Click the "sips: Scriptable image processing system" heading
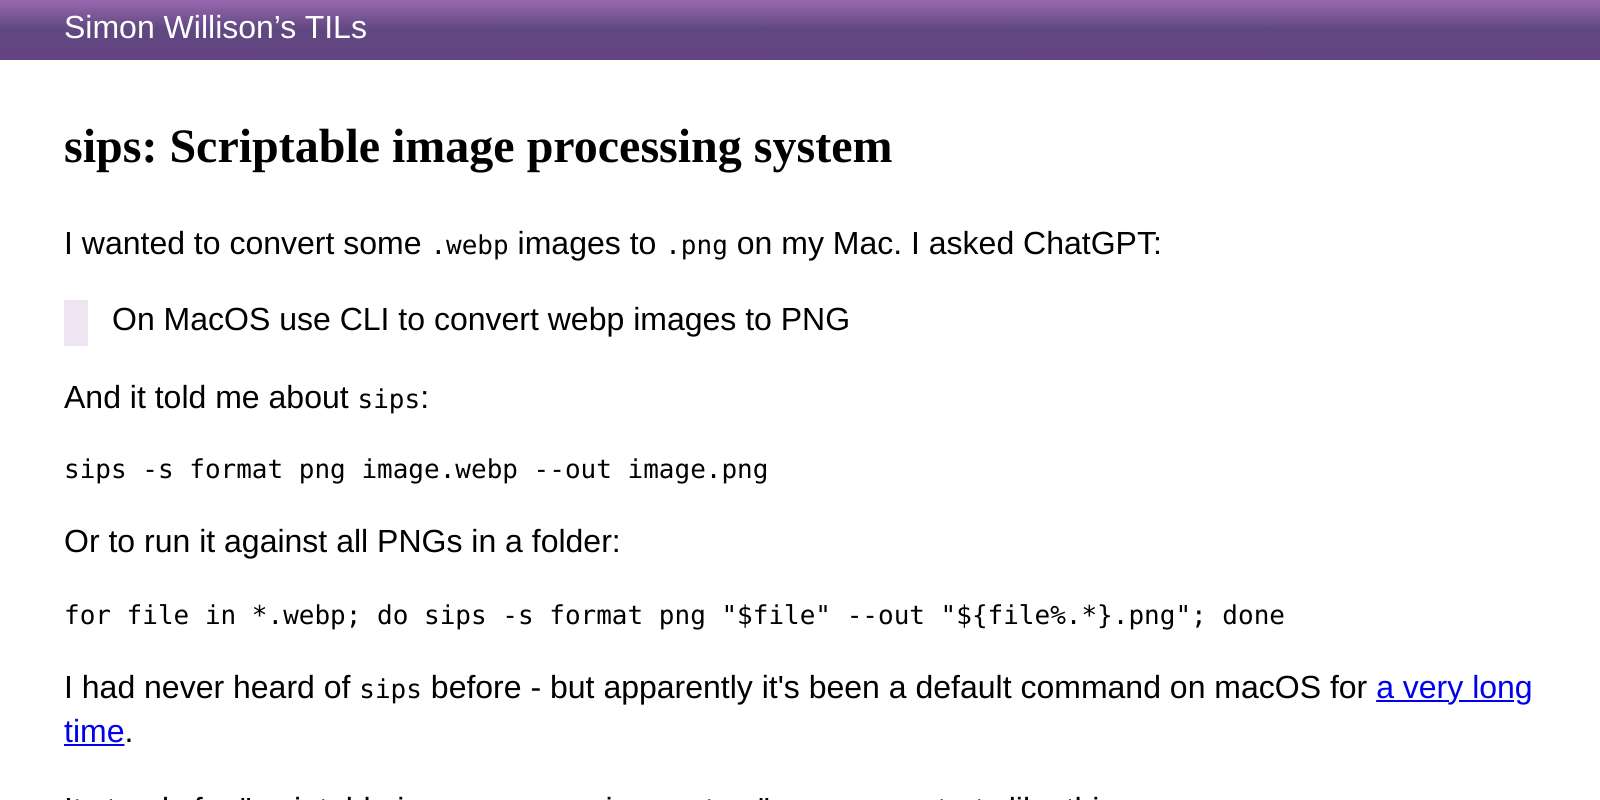The image size is (1600, 800). (477, 147)
